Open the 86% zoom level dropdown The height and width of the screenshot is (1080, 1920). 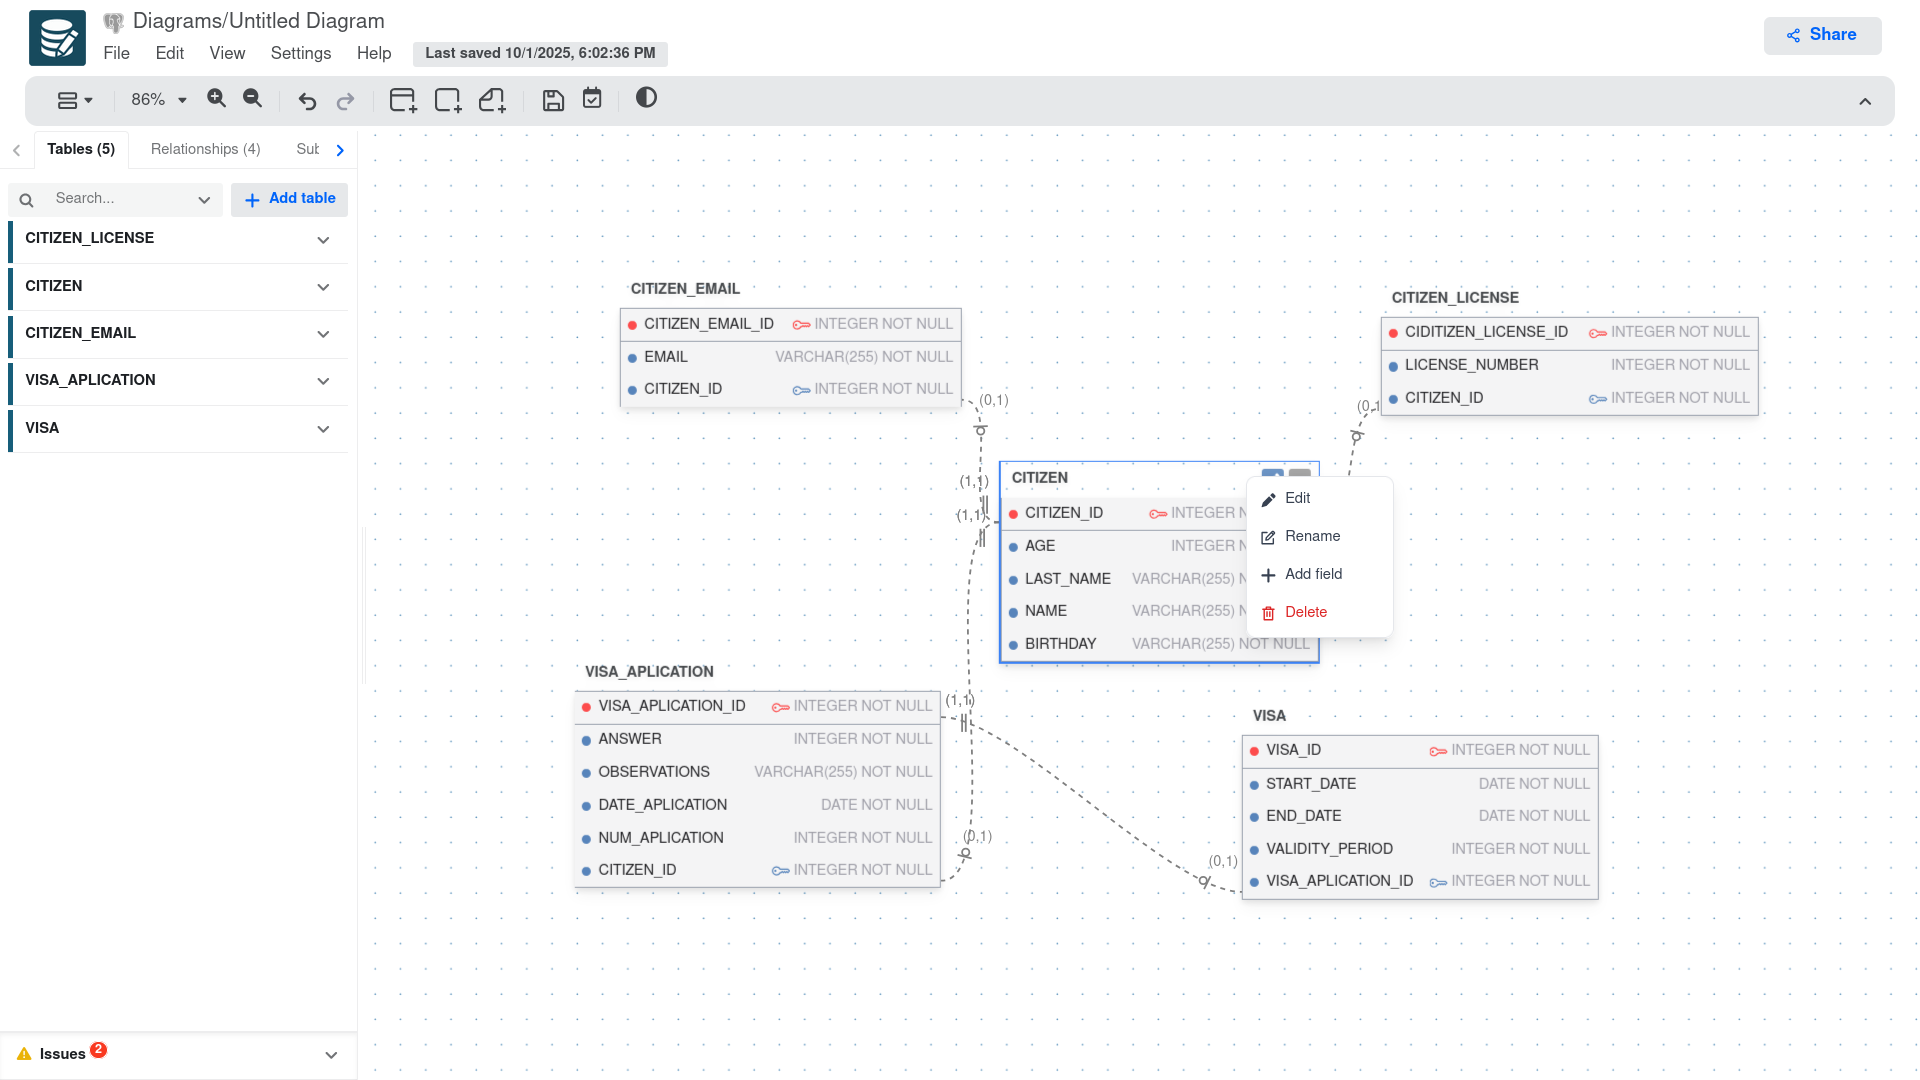[160, 100]
